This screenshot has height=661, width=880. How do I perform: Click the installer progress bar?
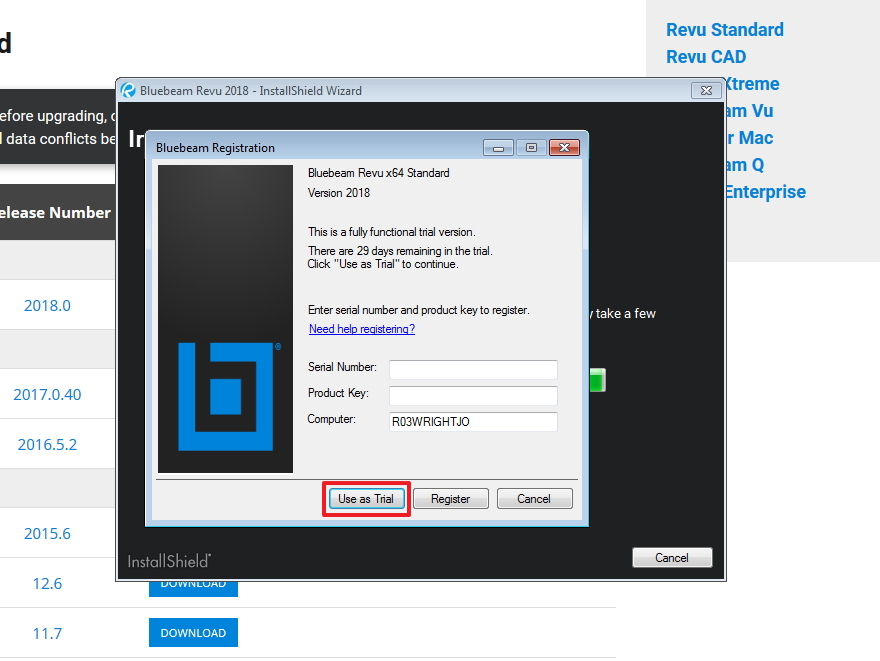(597, 380)
